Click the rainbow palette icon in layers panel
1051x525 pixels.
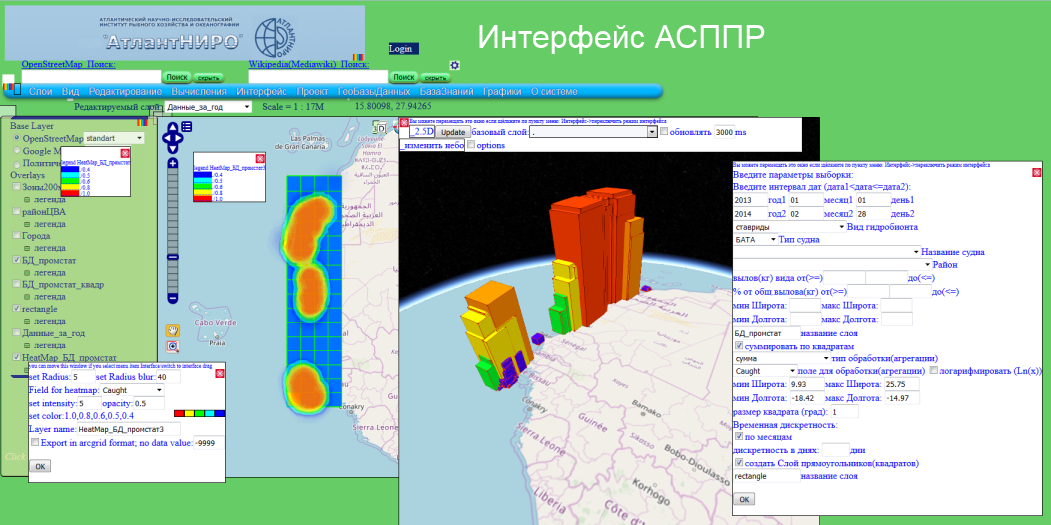(141, 123)
